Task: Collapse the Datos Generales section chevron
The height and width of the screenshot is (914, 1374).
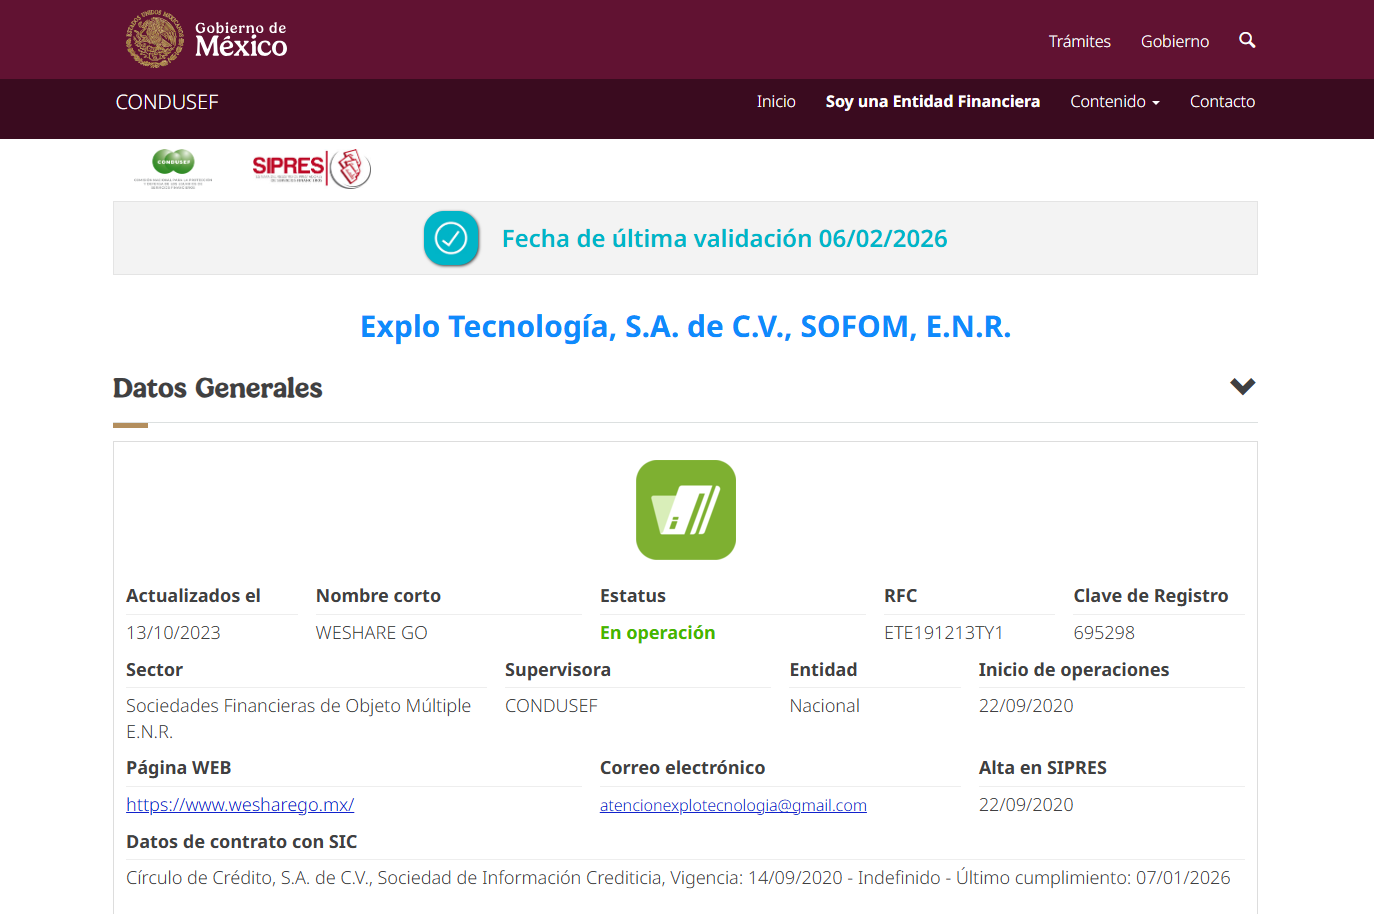Action: click(1242, 387)
